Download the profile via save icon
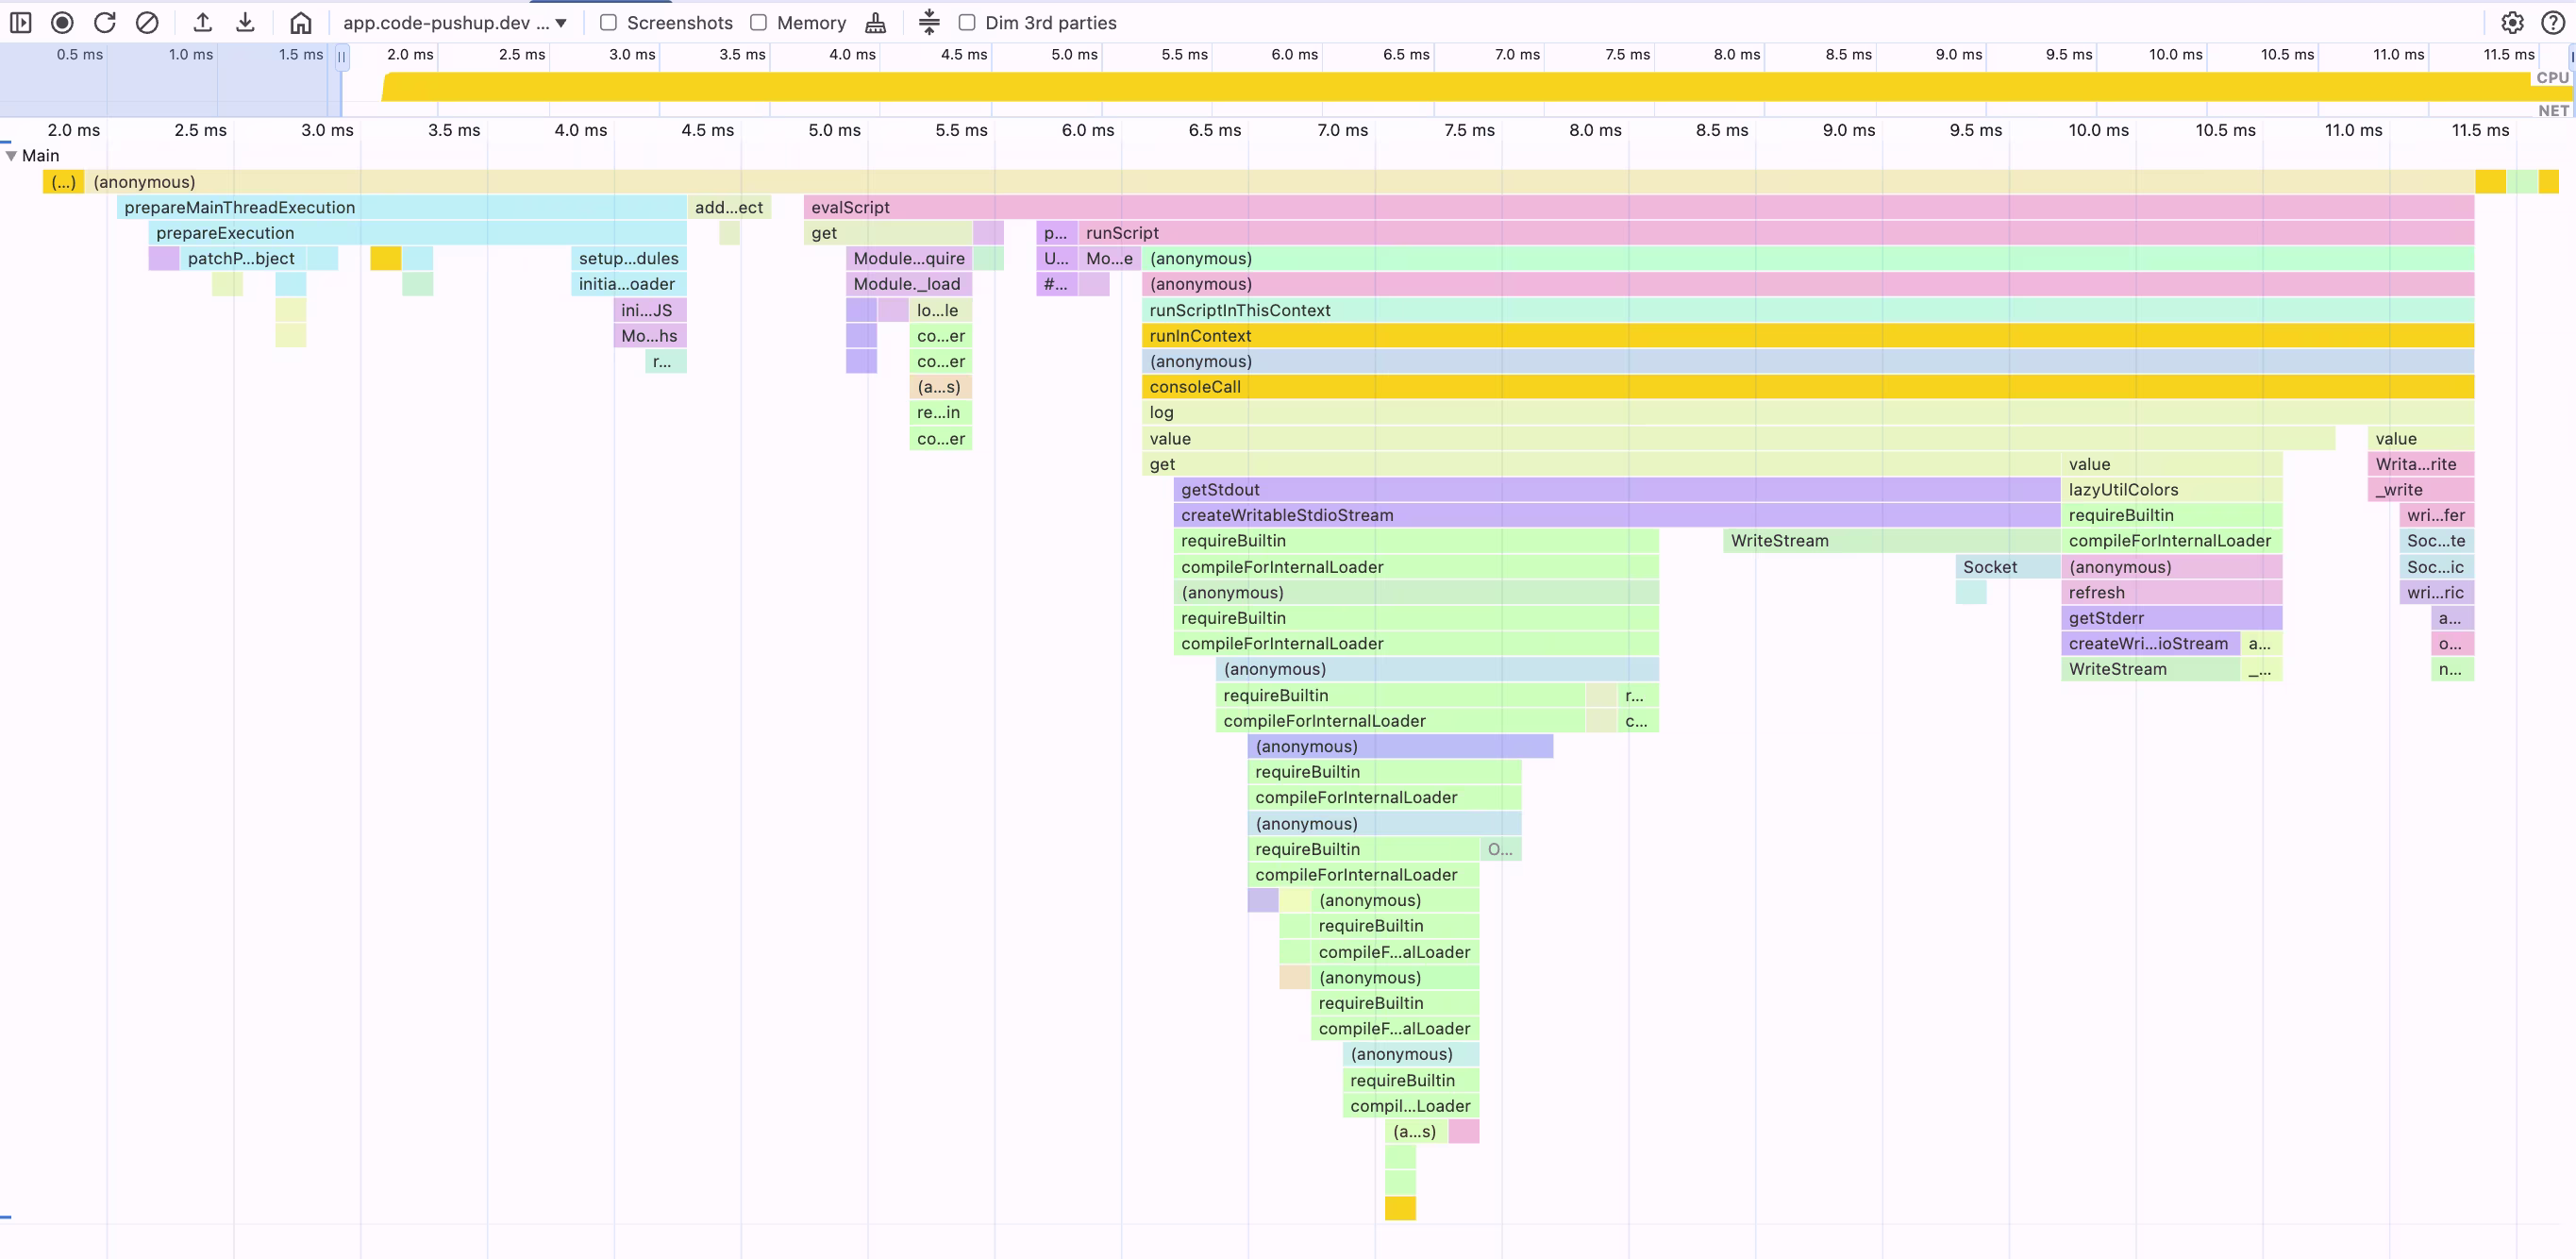The height and width of the screenshot is (1259, 2576). (245, 22)
